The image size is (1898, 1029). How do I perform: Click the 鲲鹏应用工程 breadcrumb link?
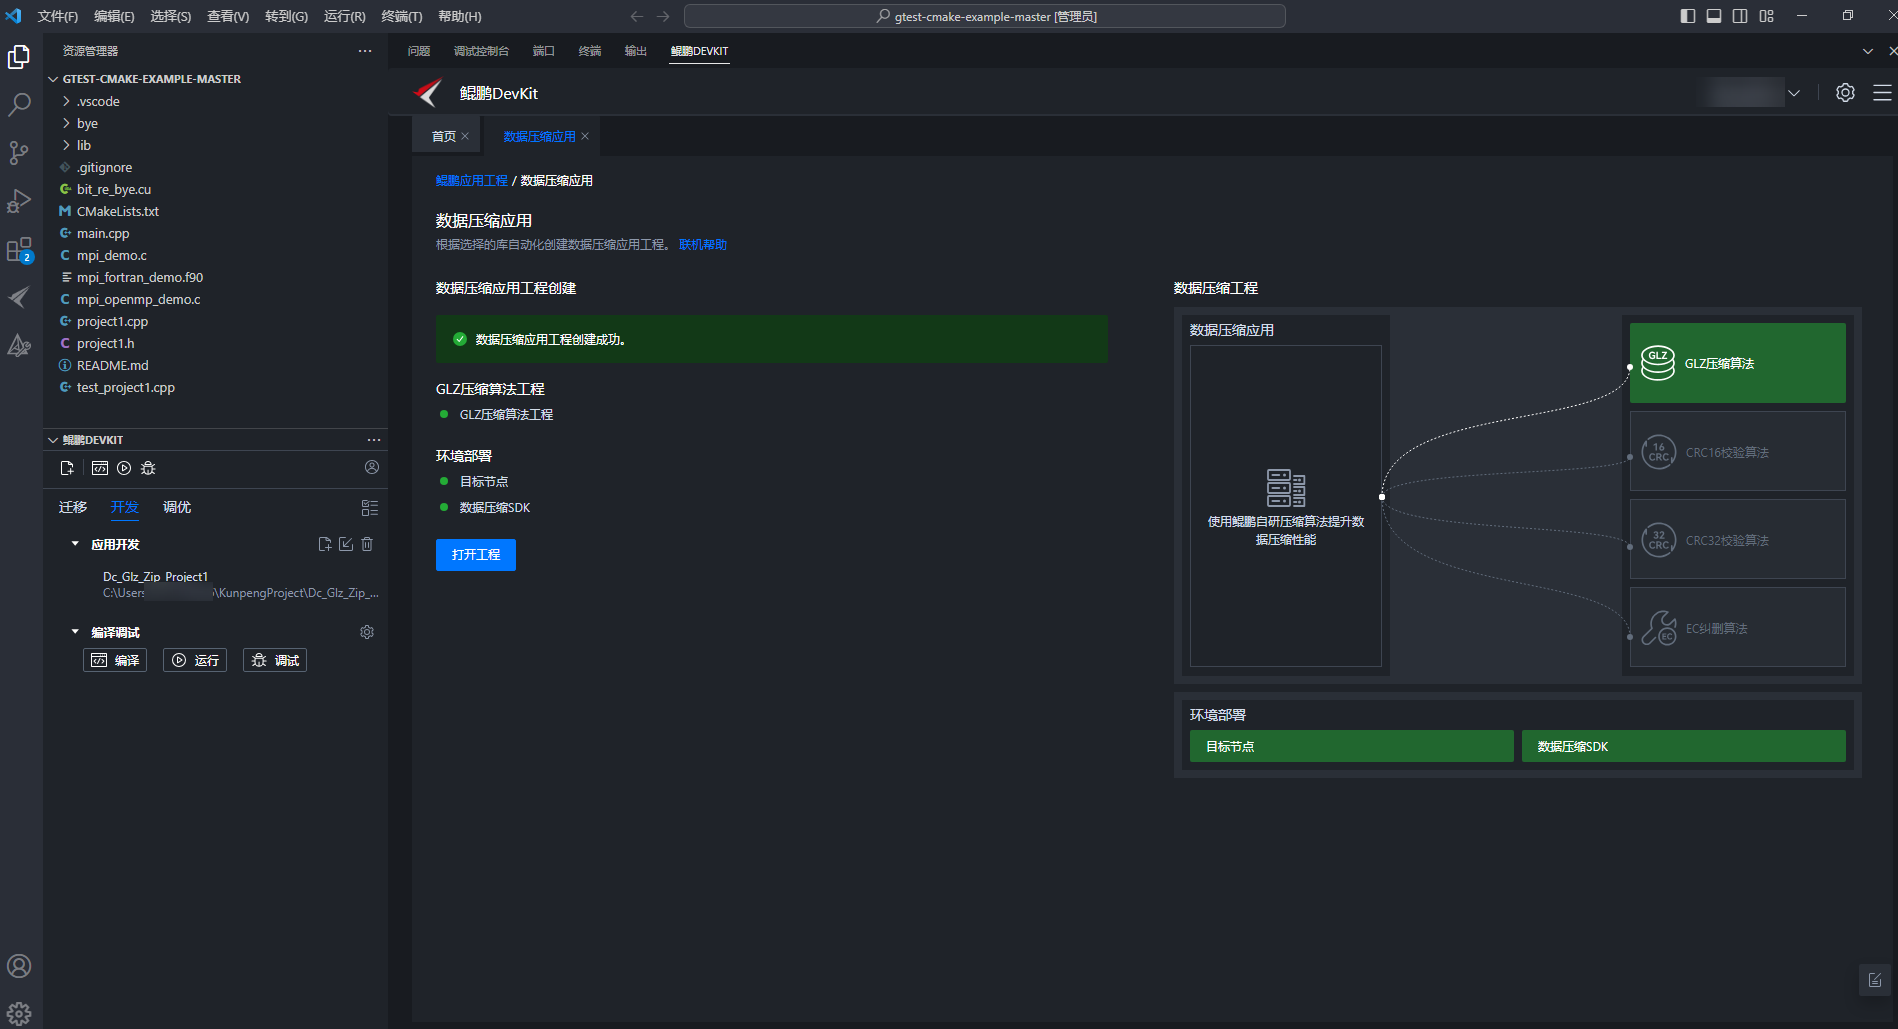pos(472,181)
